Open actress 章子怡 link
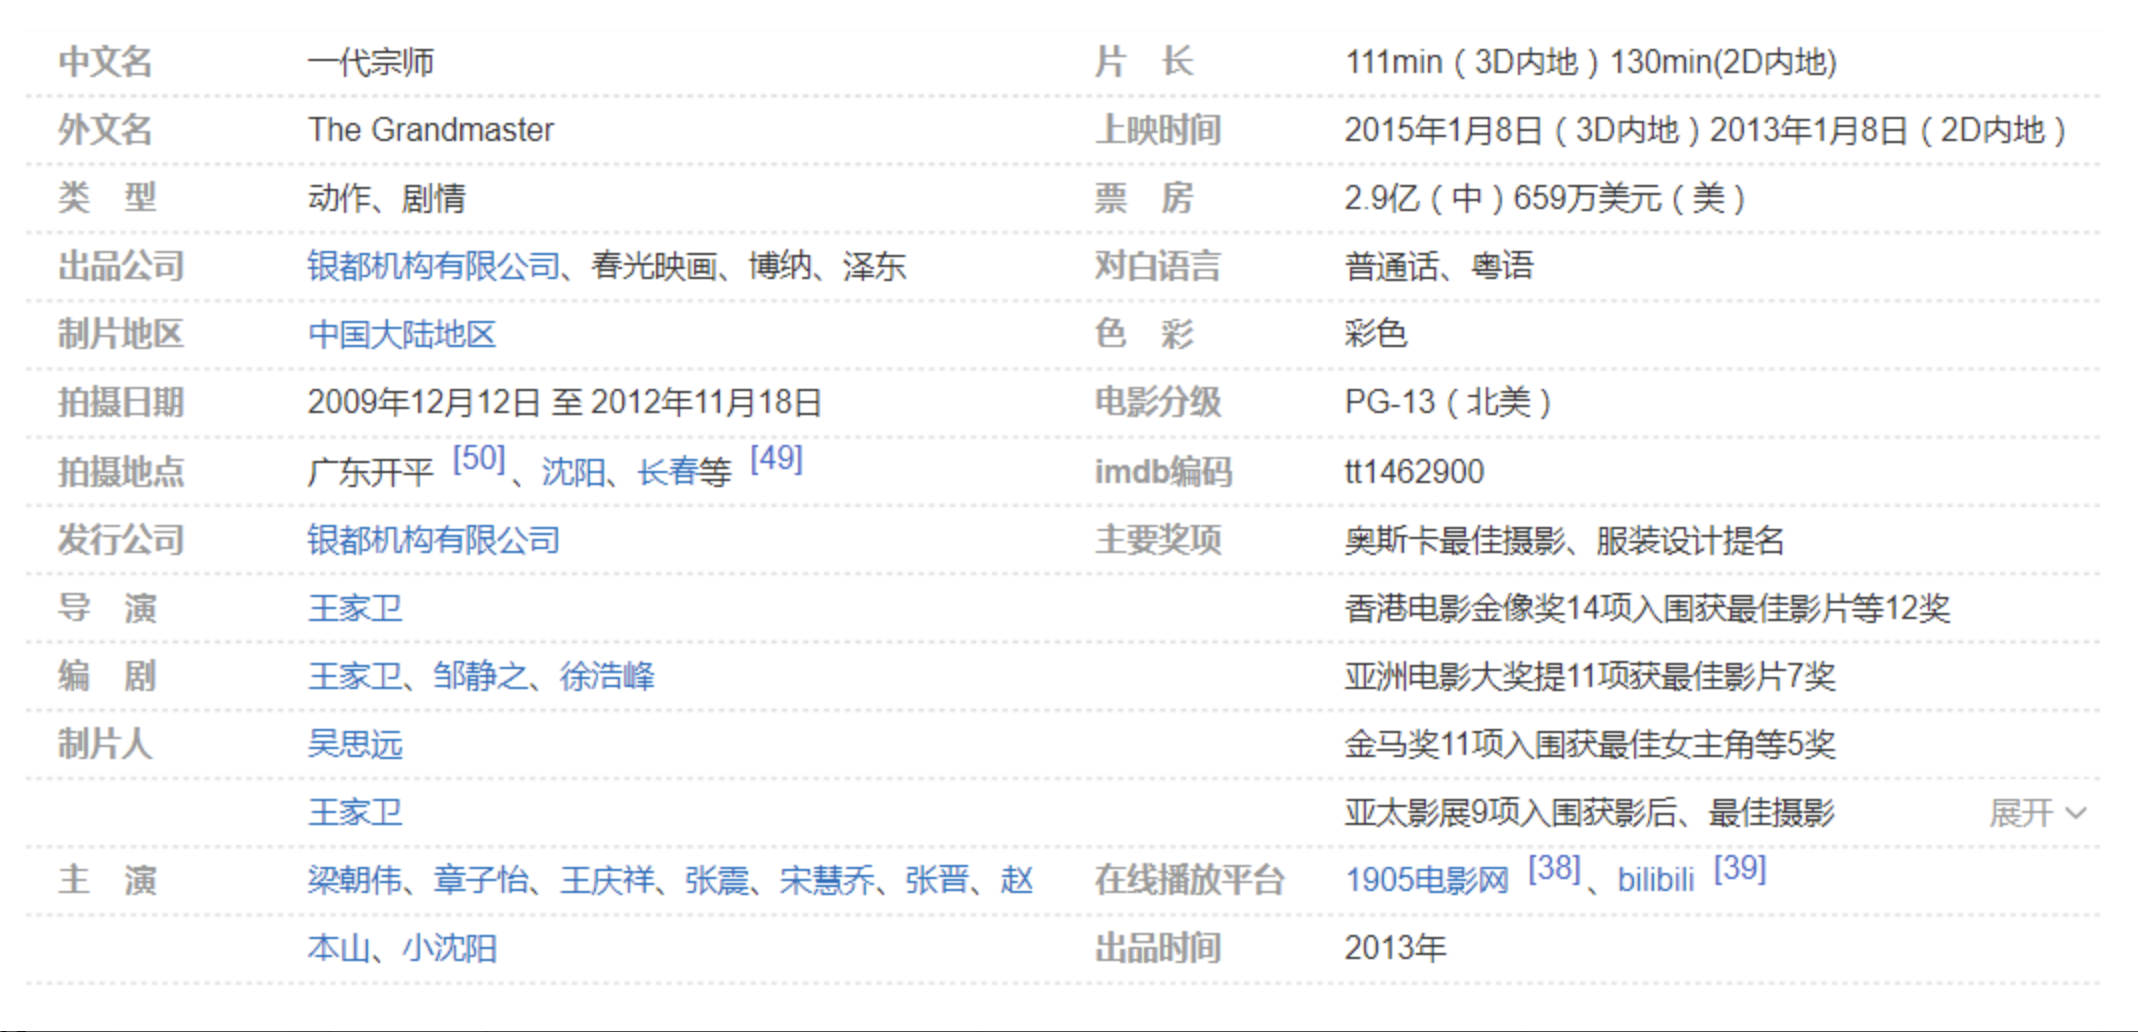 point(480,880)
